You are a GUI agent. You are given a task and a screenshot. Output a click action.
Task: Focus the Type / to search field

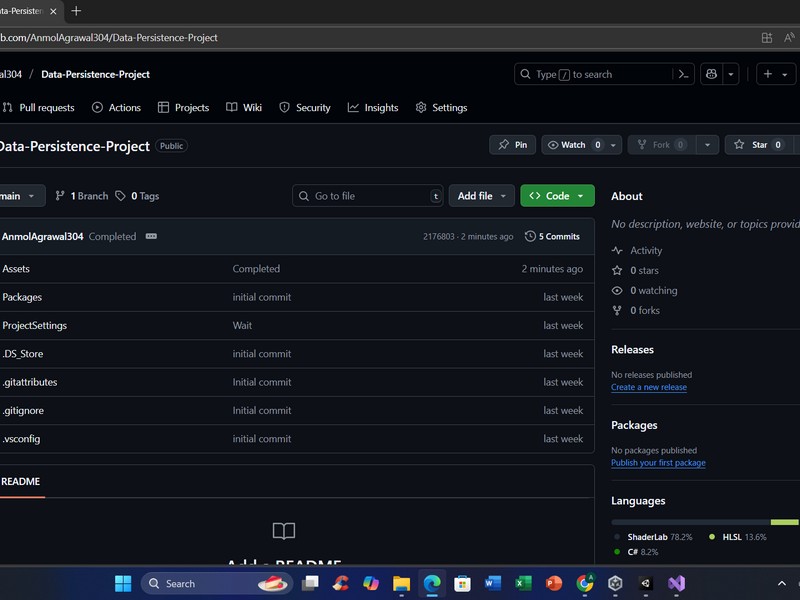click(x=604, y=74)
